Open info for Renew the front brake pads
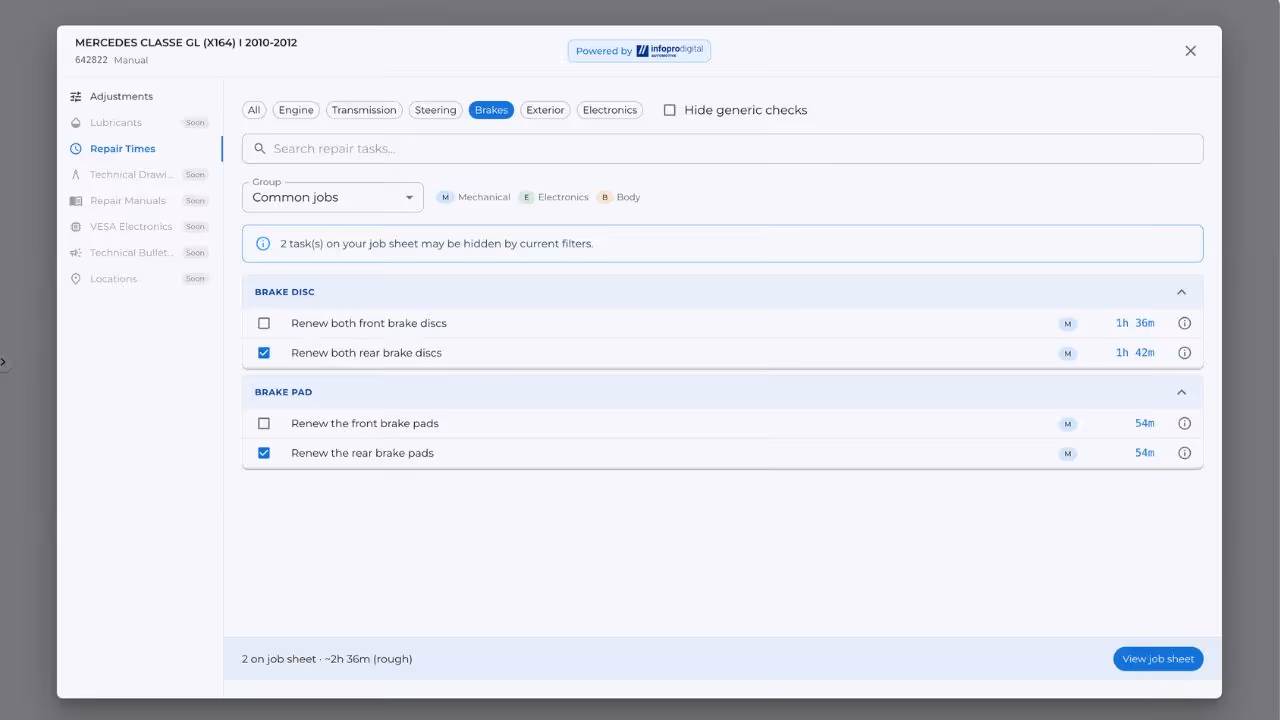 (1184, 423)
